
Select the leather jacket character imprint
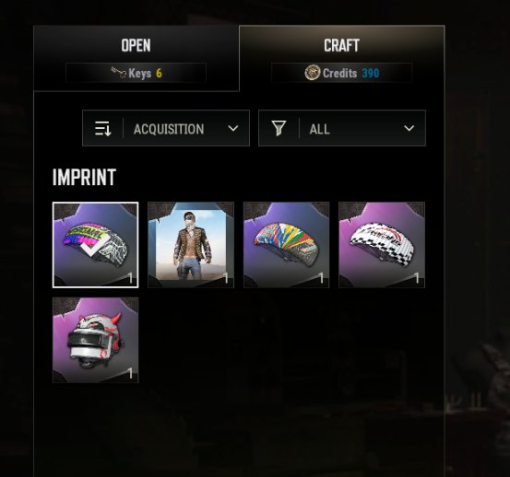[191, 245]
